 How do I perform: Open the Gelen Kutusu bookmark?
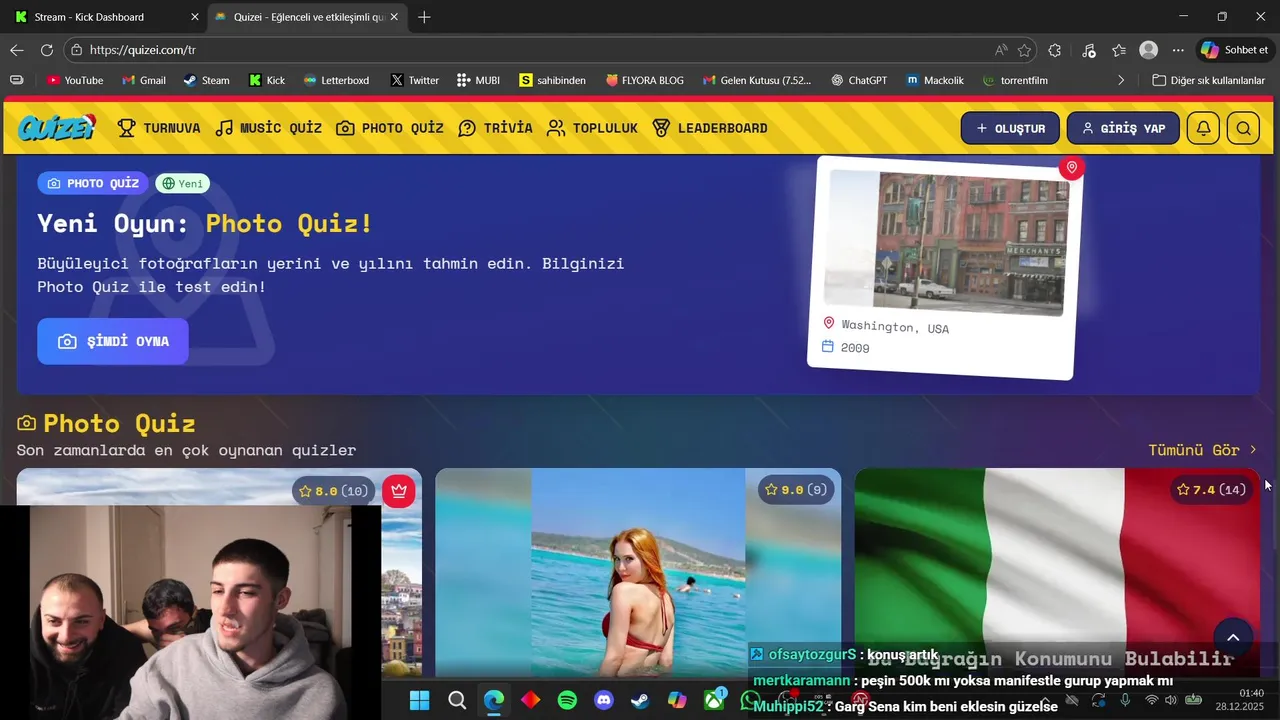point(757,80)
